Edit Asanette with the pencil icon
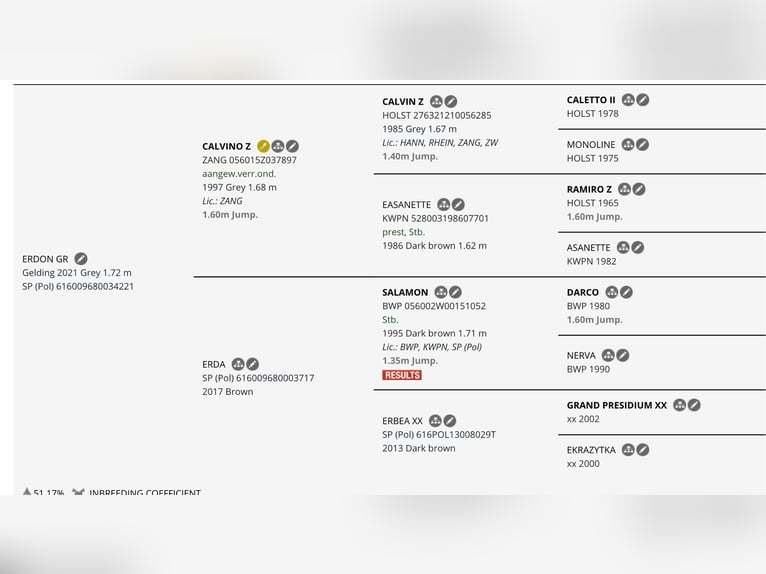Screen dimensions: 766x574 coord(638,248)
